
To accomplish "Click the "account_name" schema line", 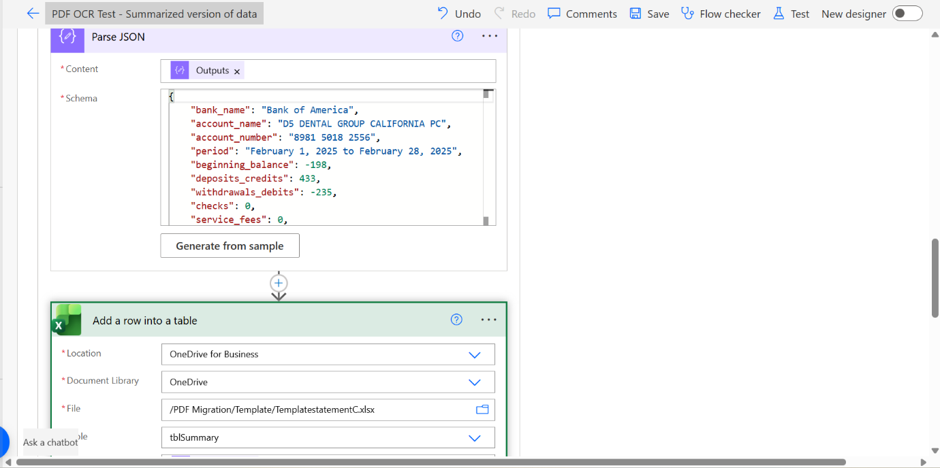I will pos(320,123).
